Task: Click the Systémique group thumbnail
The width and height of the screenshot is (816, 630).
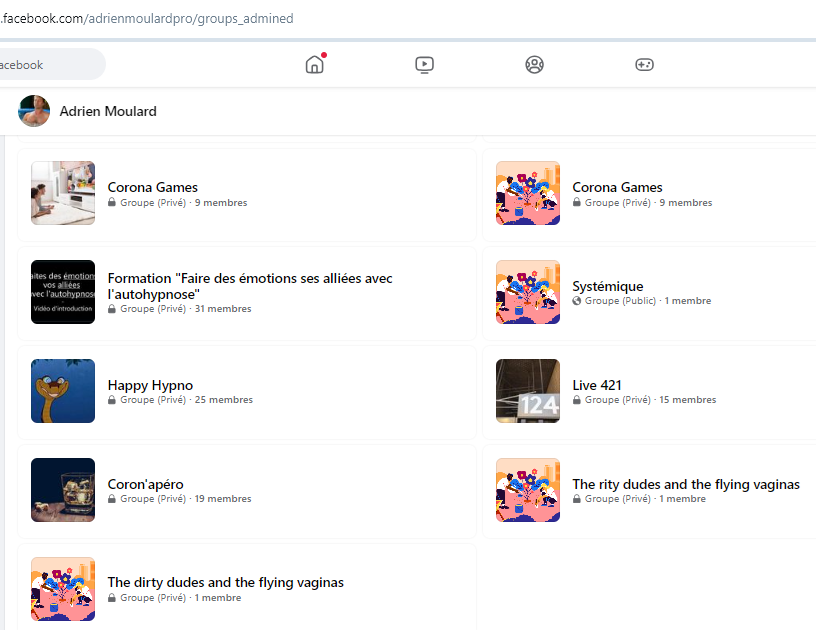Action: pyautogui.click(x=528, y=292)
